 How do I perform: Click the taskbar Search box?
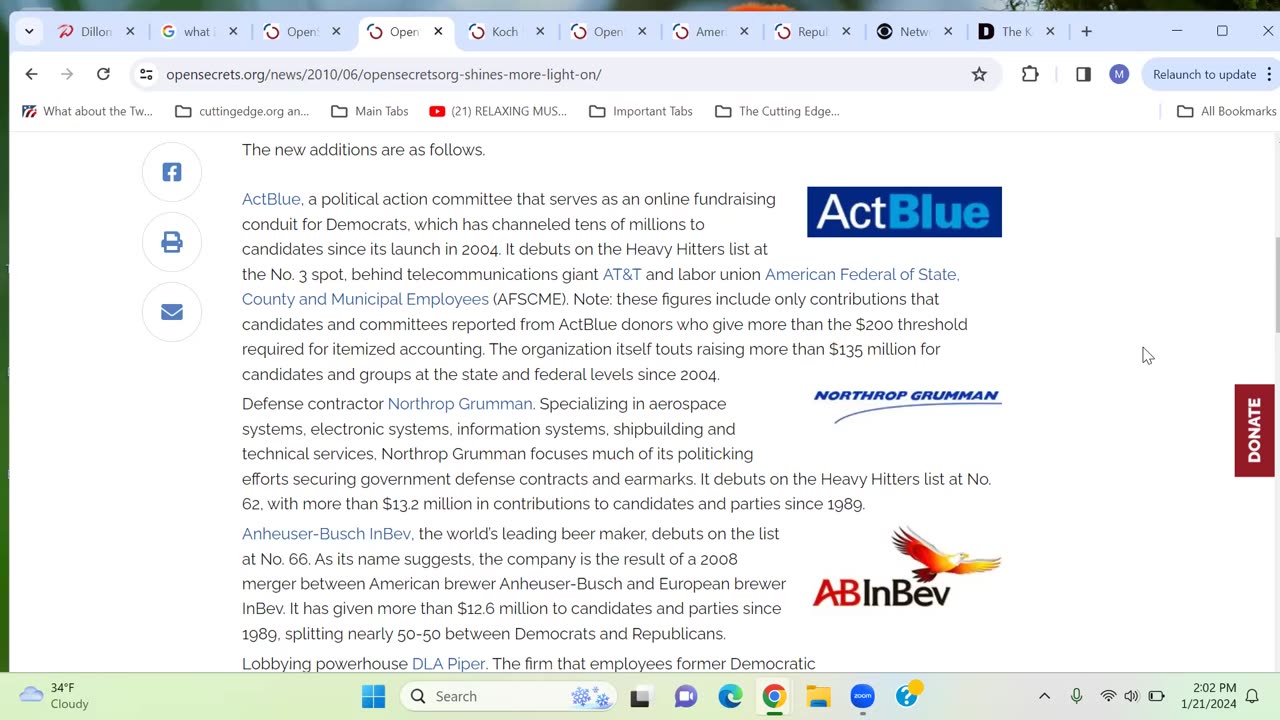pos(507,696)
